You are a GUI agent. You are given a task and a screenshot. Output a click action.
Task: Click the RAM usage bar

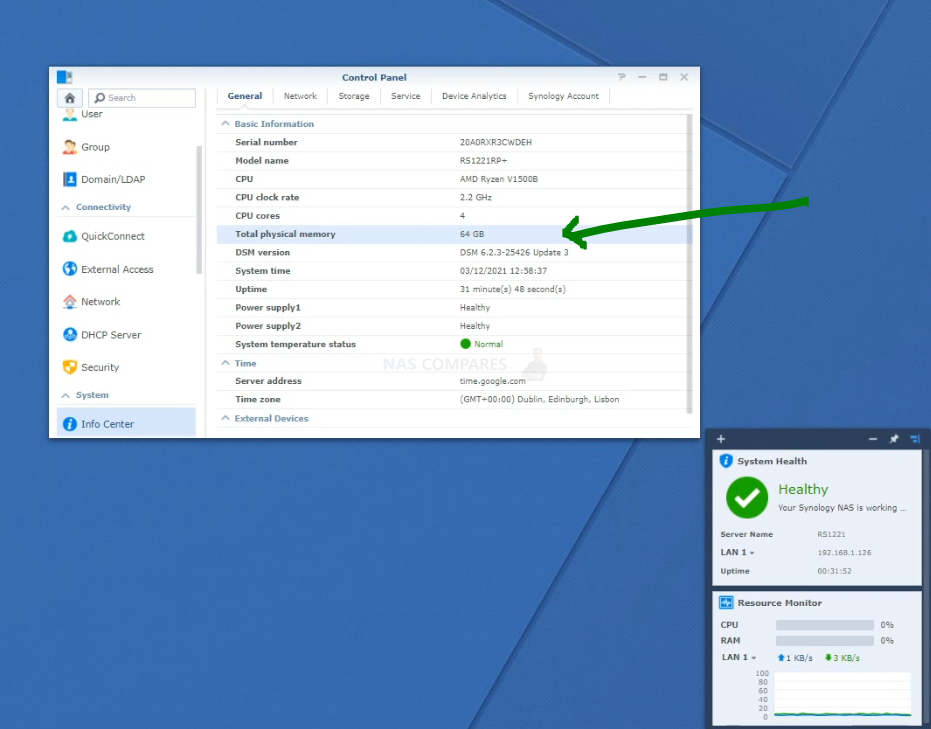(824, 641)
